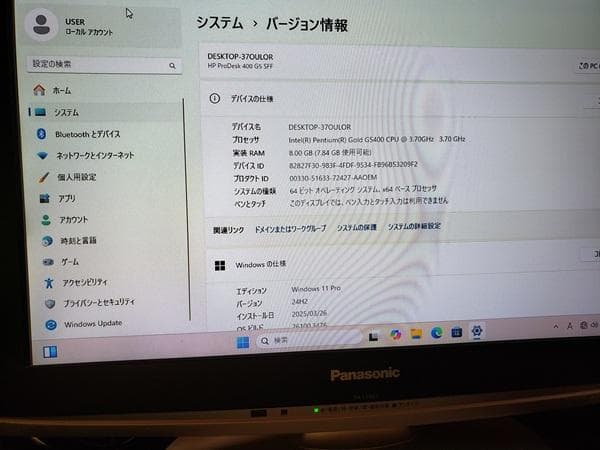Click the プロダクト ID value 00330-51633-72427-AAOEM
Image resolution: width=600 pixels, height=450 pixels.
333,178
